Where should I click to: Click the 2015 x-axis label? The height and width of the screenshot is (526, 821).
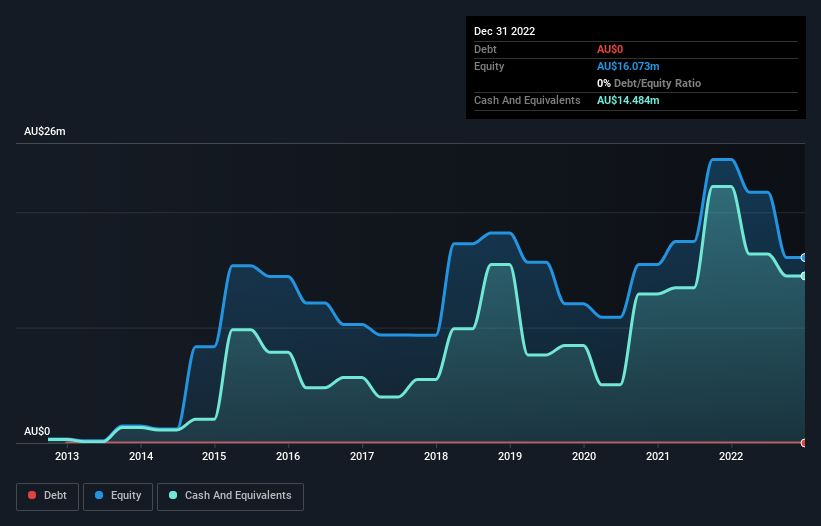click(214, 456)
